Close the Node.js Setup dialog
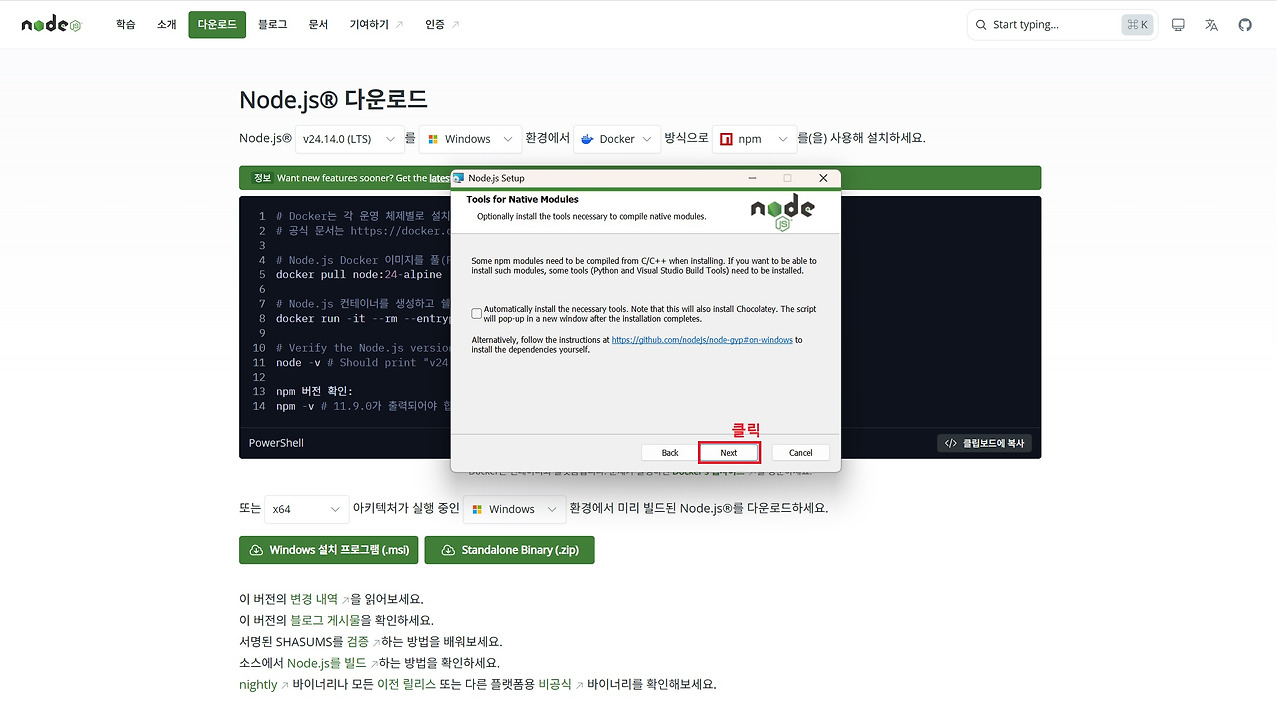Viewport: 1280px width, 706px height. tap(823, 178)
